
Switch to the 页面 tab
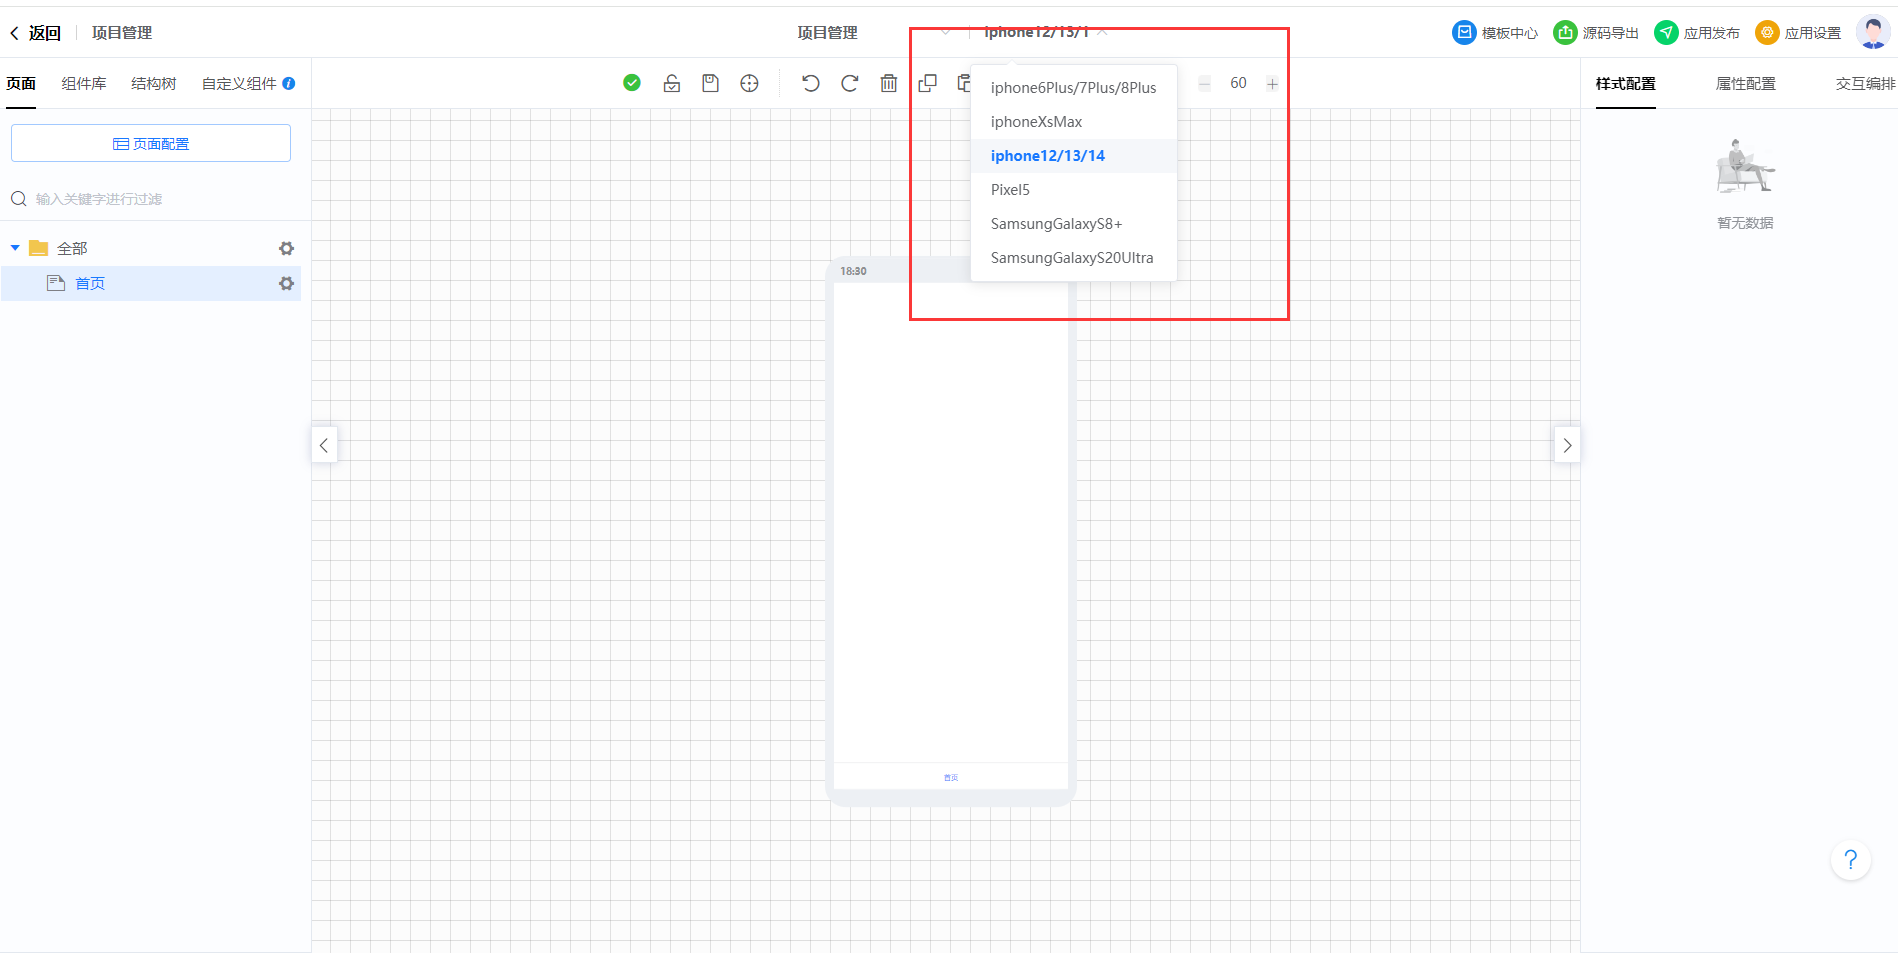tap(21, 84)
